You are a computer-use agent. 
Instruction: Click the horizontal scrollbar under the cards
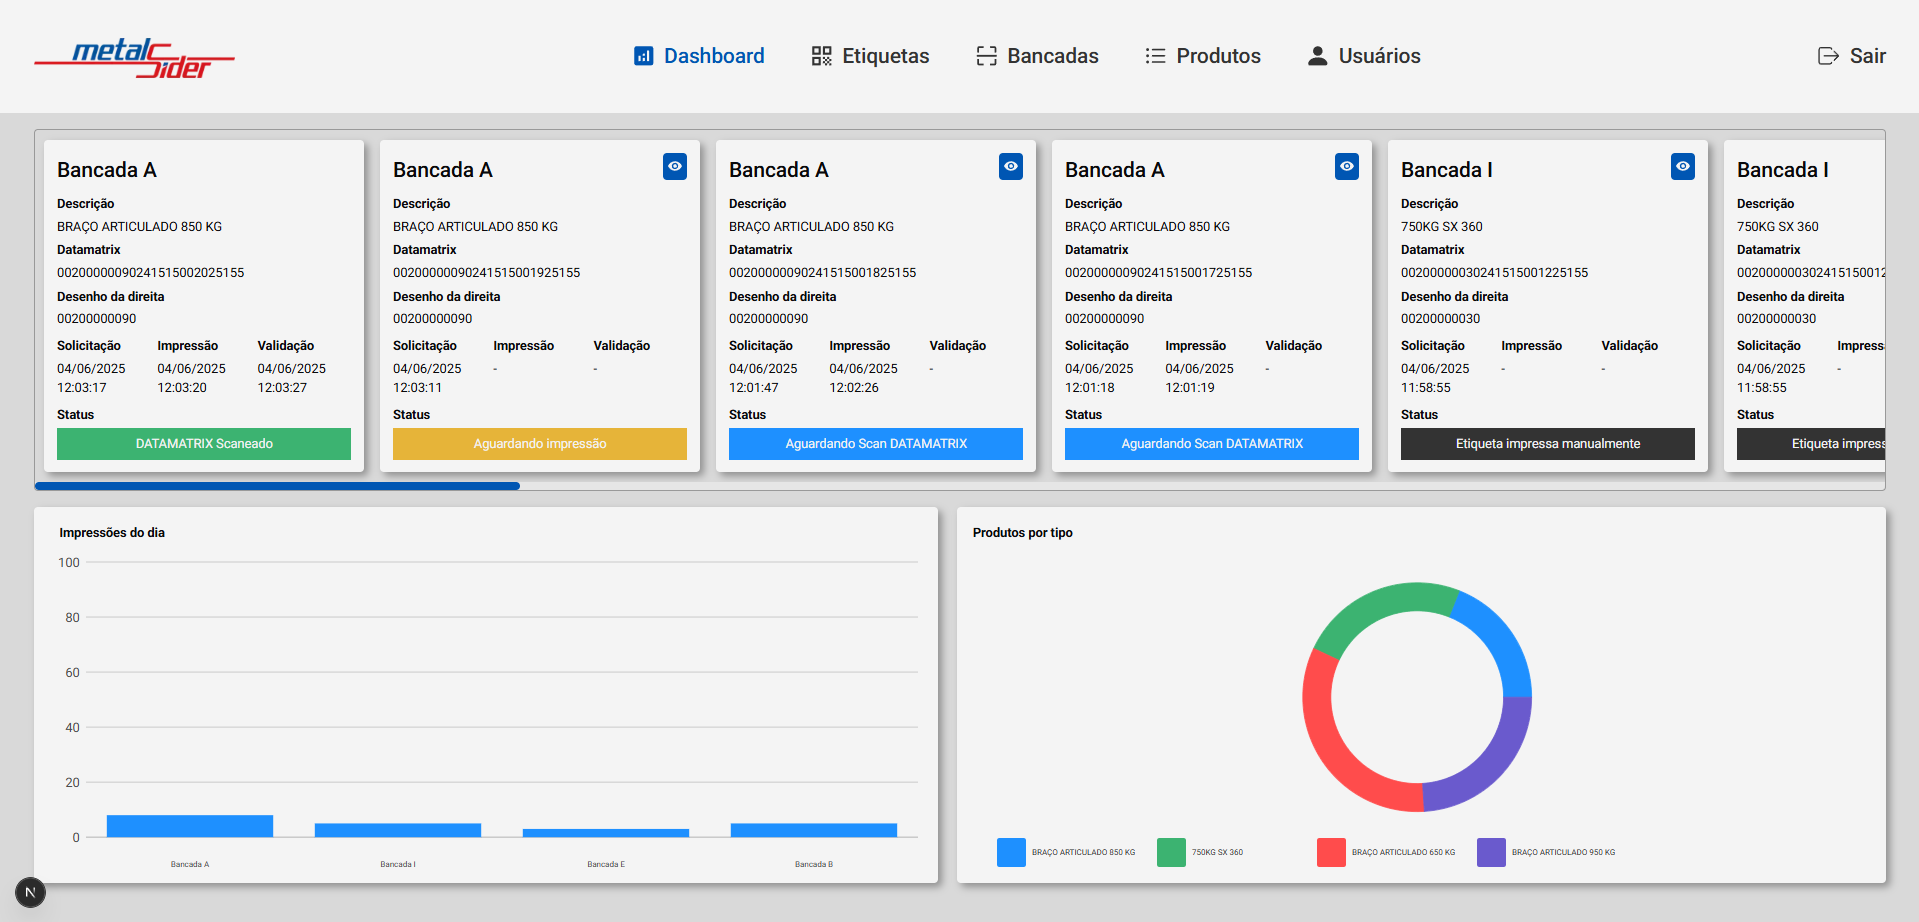277,486
